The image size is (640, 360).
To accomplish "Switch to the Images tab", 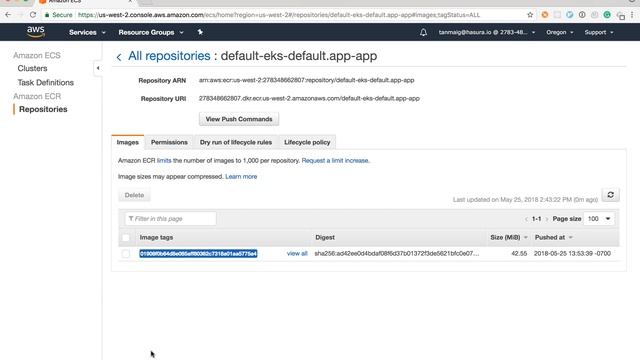I will pos(128,142).
